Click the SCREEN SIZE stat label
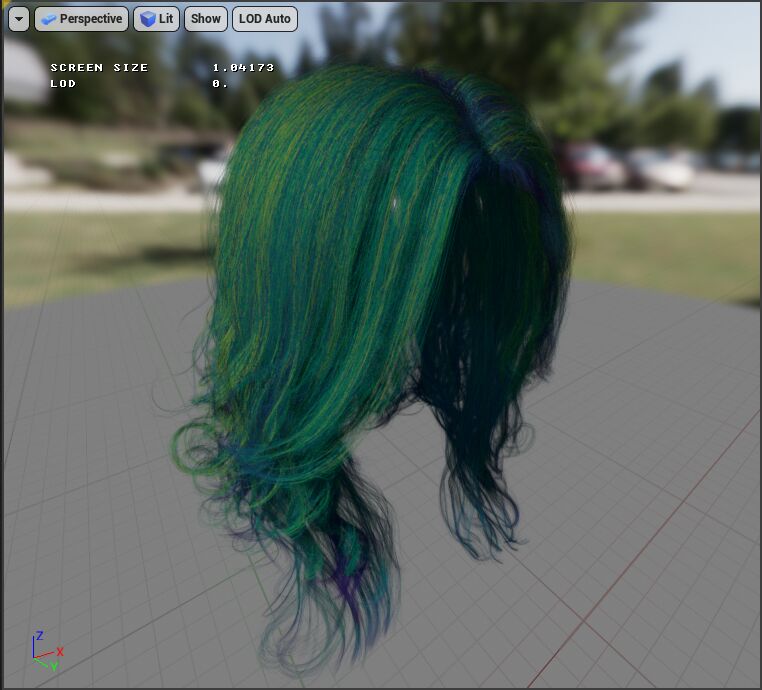The width and height of the screenshot is (762, 690). (99, 68)
